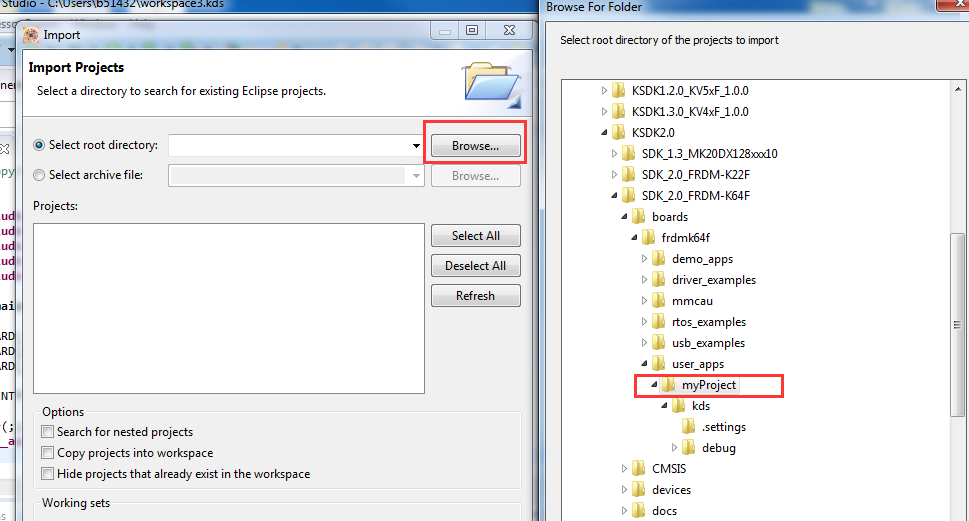Screen dimensions: 969x521
Task: Select the user_apps folder
Action: [698, 364]
